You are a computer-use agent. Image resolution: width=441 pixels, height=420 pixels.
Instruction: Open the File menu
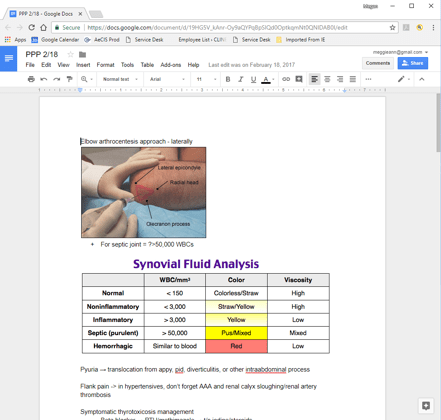pyautogui.click(x=30, y=65)
